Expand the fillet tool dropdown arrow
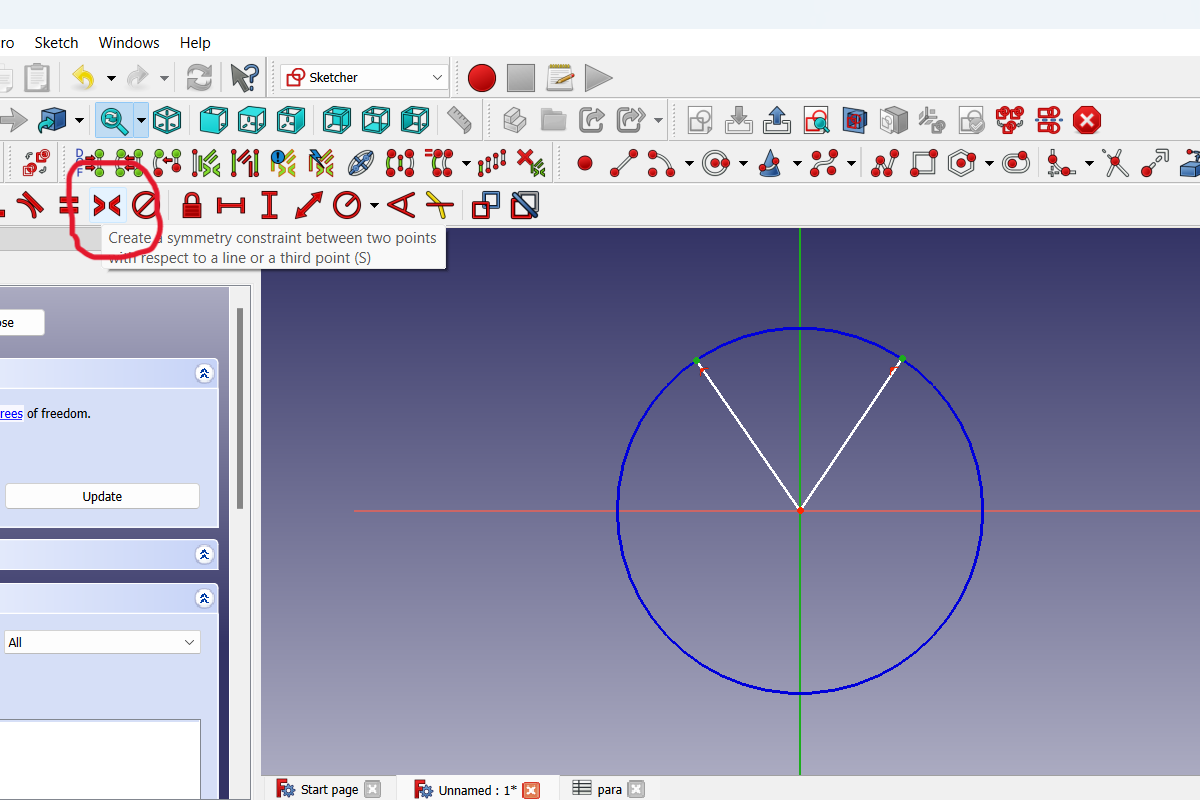Viewport: 1200px width, 800px height. (1088, 163)
